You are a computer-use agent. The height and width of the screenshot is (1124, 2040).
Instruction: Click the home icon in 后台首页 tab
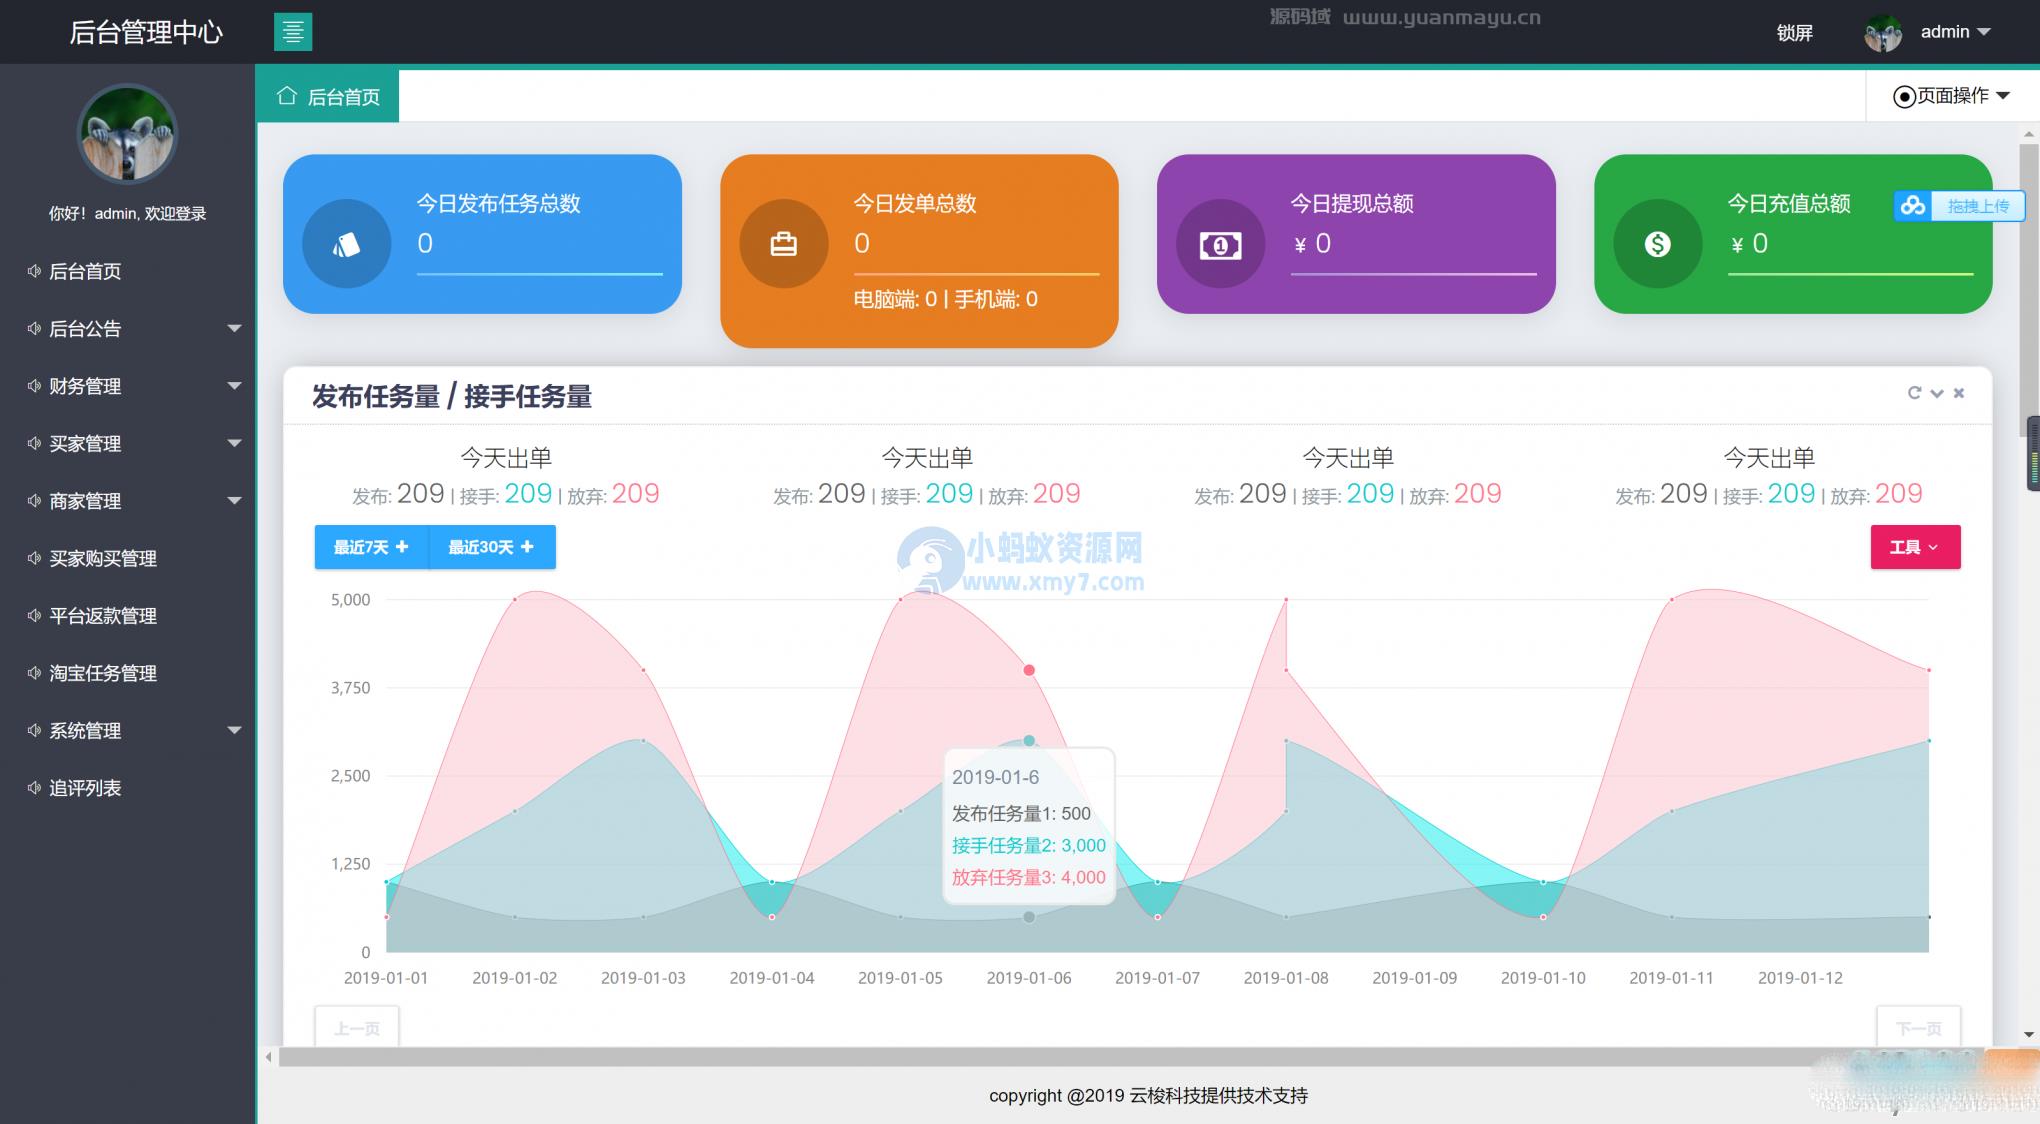pos(287,96)
